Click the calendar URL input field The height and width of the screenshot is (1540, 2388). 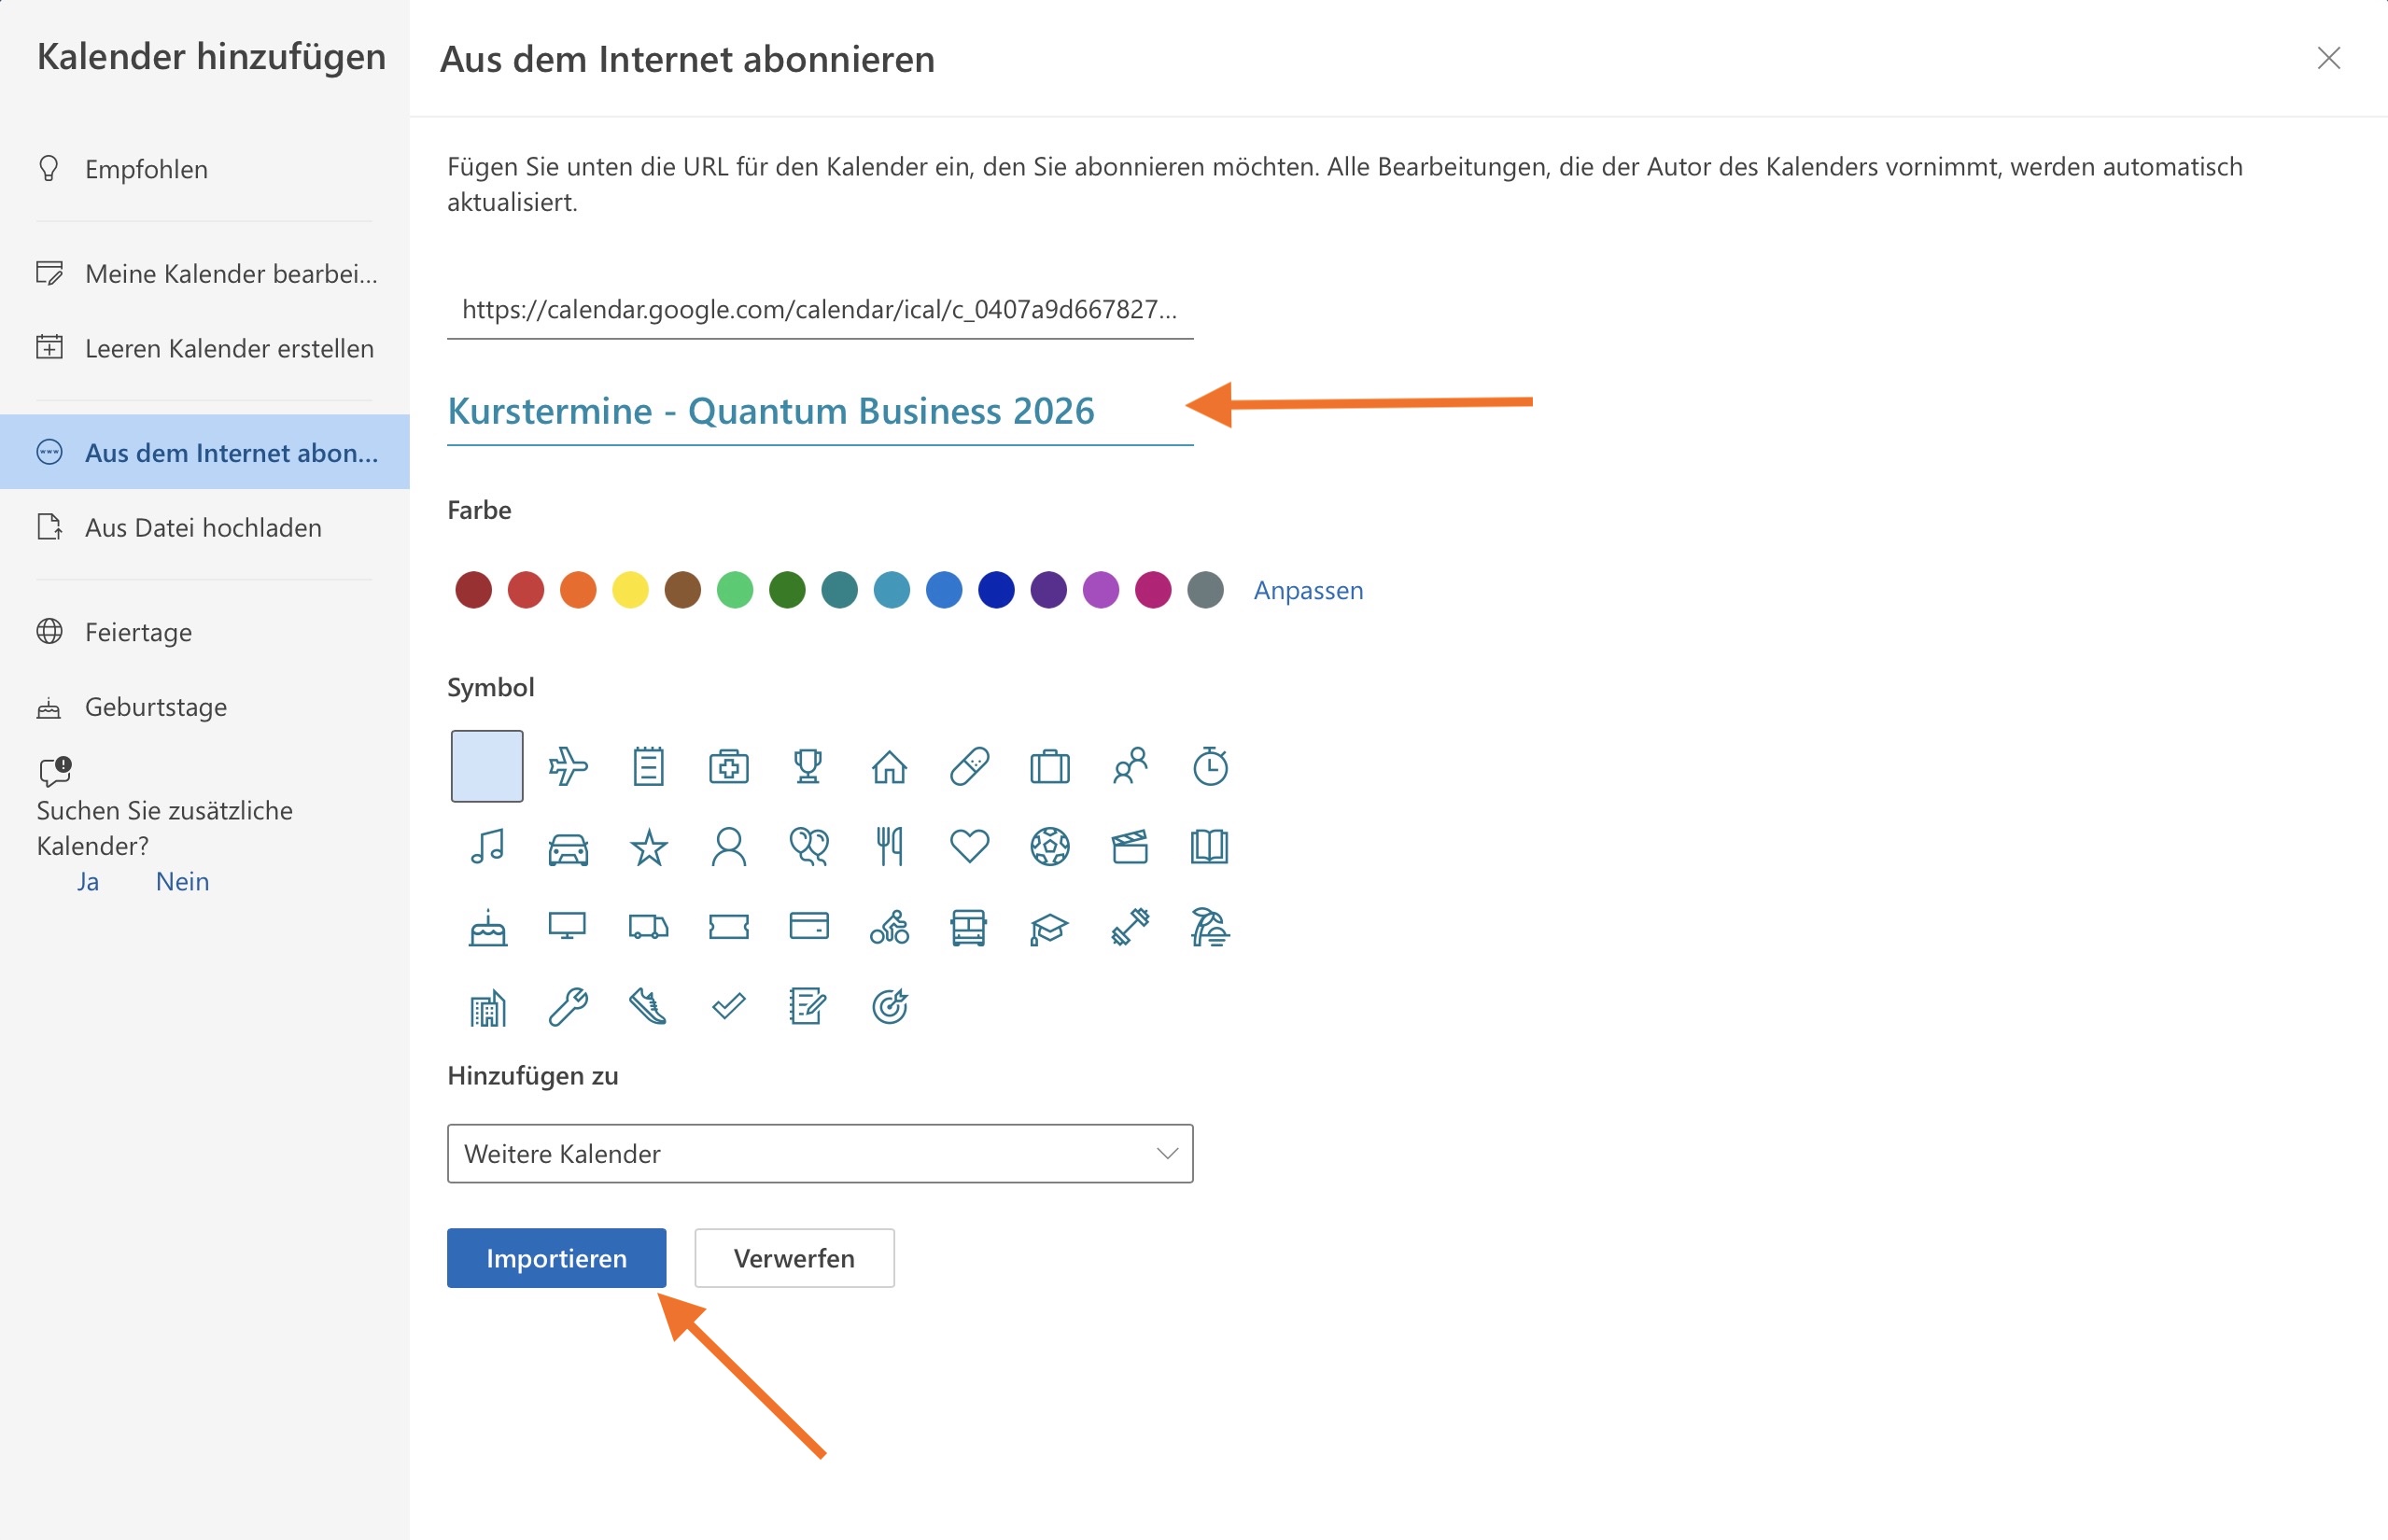point(820,310)
